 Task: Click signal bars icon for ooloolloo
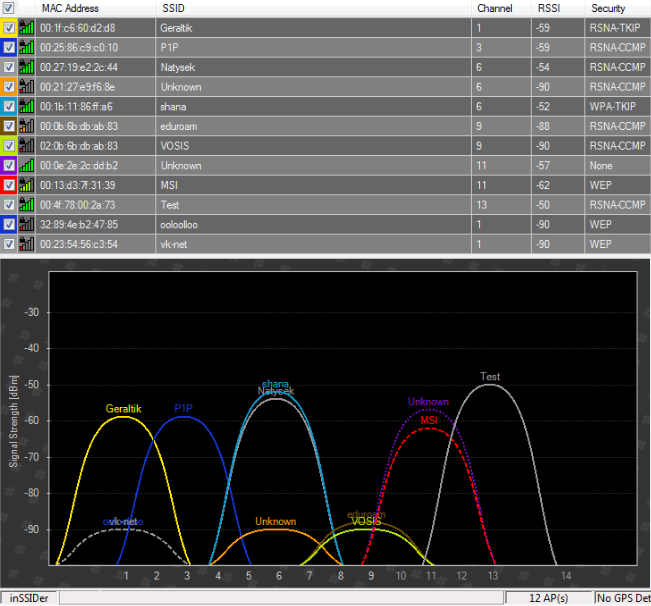point(27,225)
